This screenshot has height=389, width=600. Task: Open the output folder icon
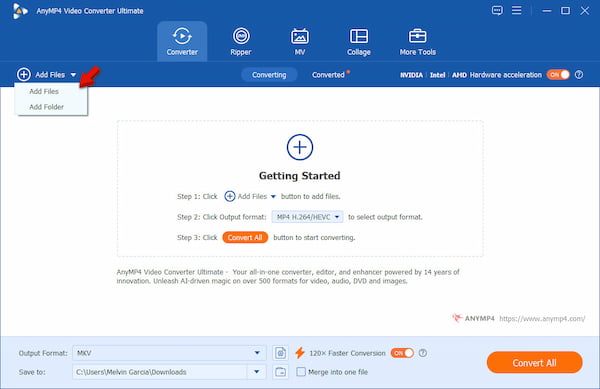pyautogui.click(x=280, y=372)
